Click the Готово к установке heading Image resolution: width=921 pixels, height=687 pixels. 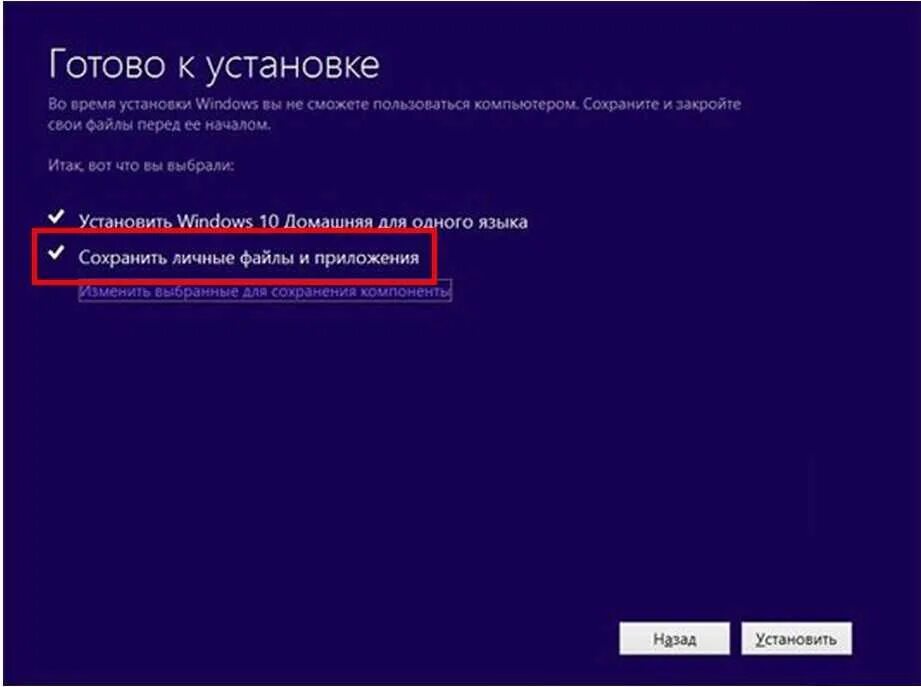tap(214, 63)
